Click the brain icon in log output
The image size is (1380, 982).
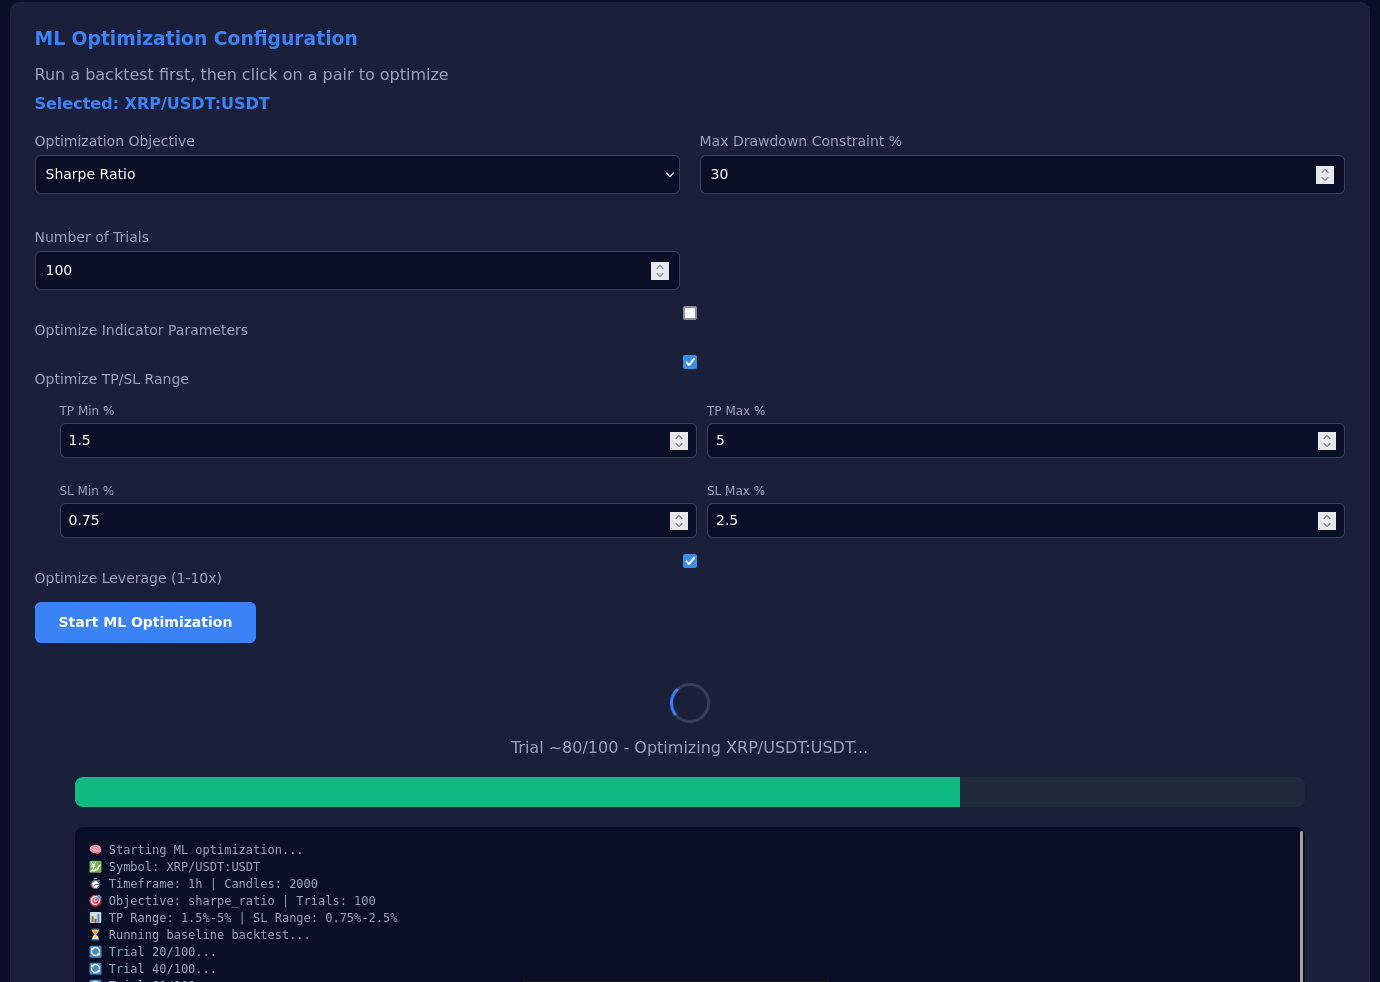click(95, 850)
